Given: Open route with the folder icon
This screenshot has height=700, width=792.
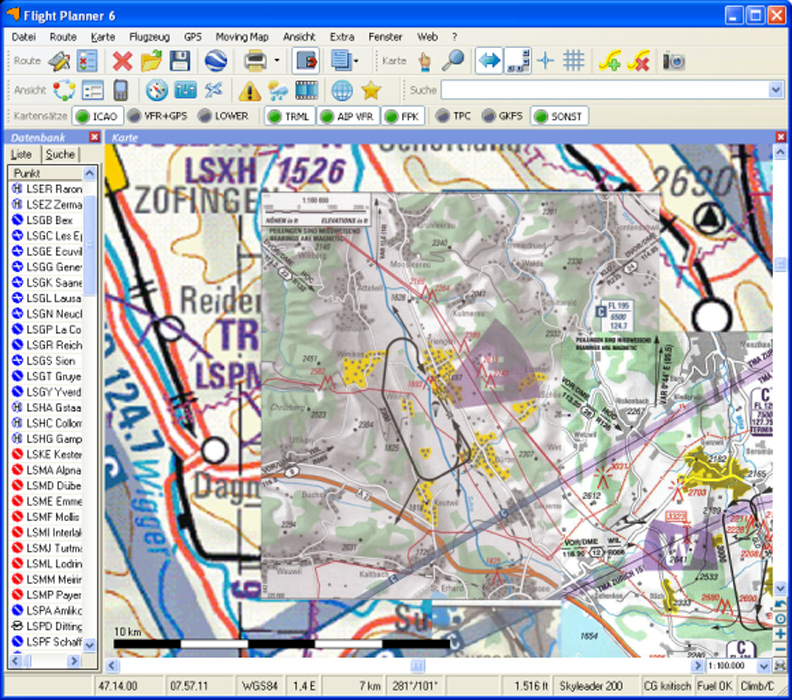Looking at the screenshot, I should (x=151, y=61).
